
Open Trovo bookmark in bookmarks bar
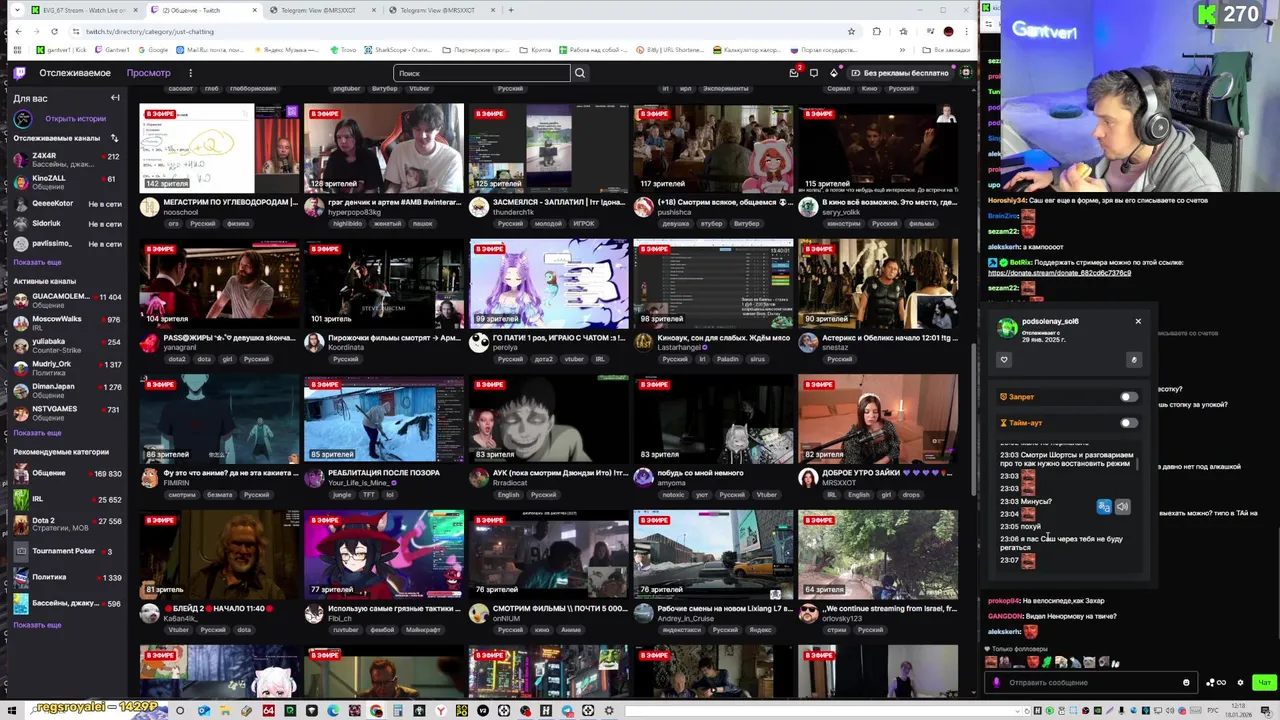pyautogui.click(x=345, y=50)
